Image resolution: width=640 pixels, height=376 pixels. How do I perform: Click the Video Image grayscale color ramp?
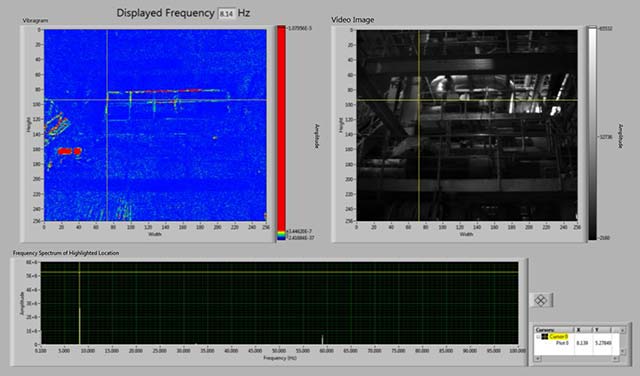(592, 133)
